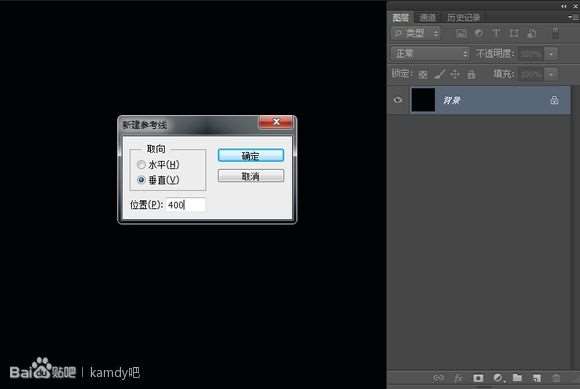Hide the 背景 layer with eye icon
The image size is (580, 389).
(x=398, y=100)
